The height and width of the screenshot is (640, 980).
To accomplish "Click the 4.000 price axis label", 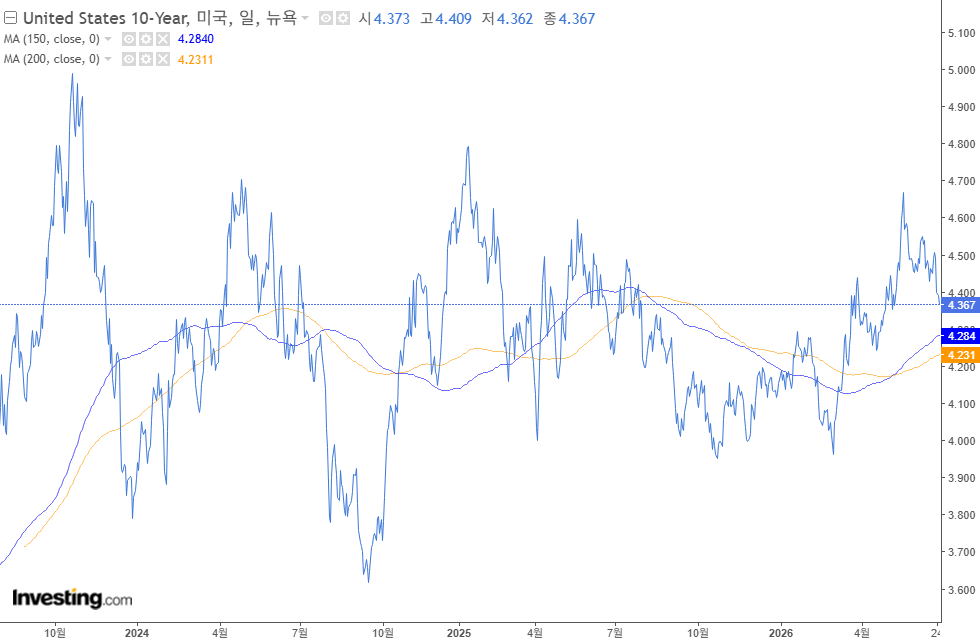I will pyautogui.click(x=961, y=441).
